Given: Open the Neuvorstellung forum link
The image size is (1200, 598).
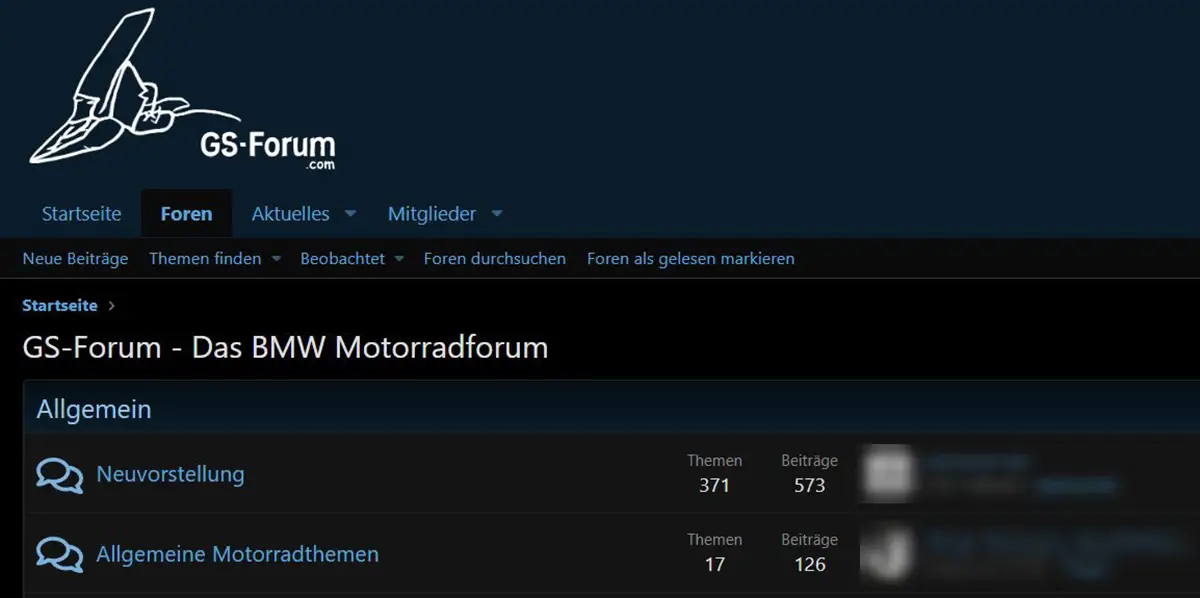Looking at the screenshot, I should tap(170, 474).
